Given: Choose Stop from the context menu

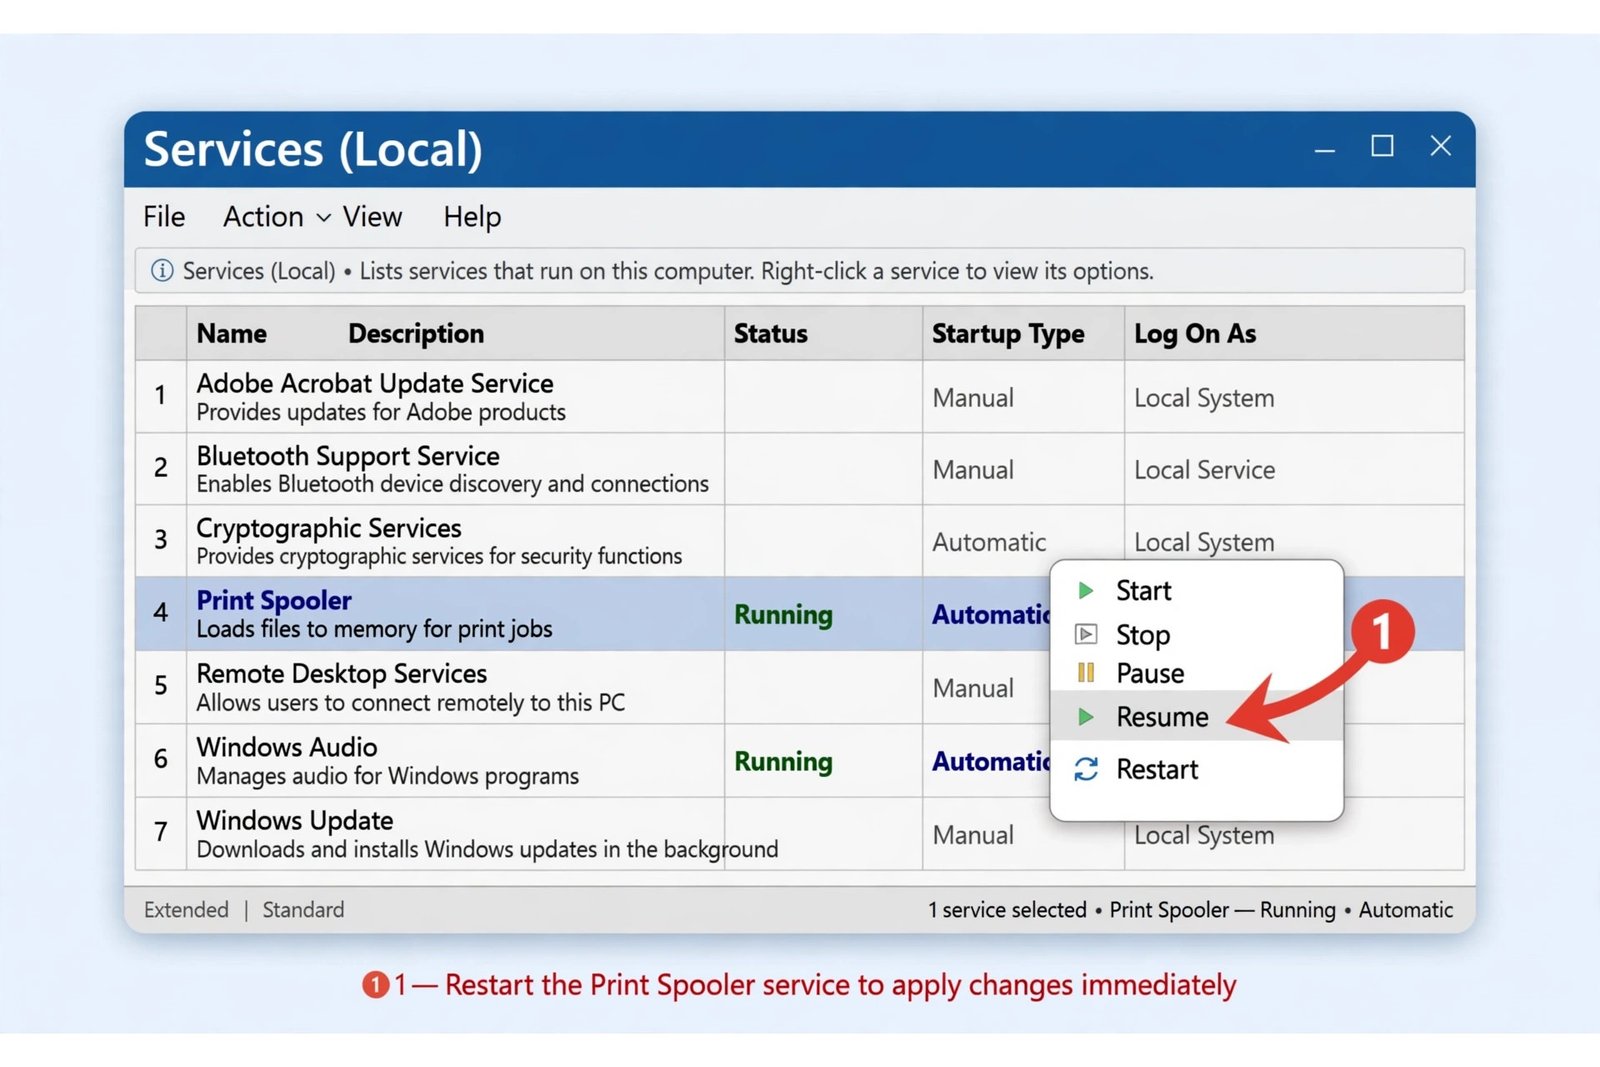Looking at the screenshot, I should point(1196,634).
